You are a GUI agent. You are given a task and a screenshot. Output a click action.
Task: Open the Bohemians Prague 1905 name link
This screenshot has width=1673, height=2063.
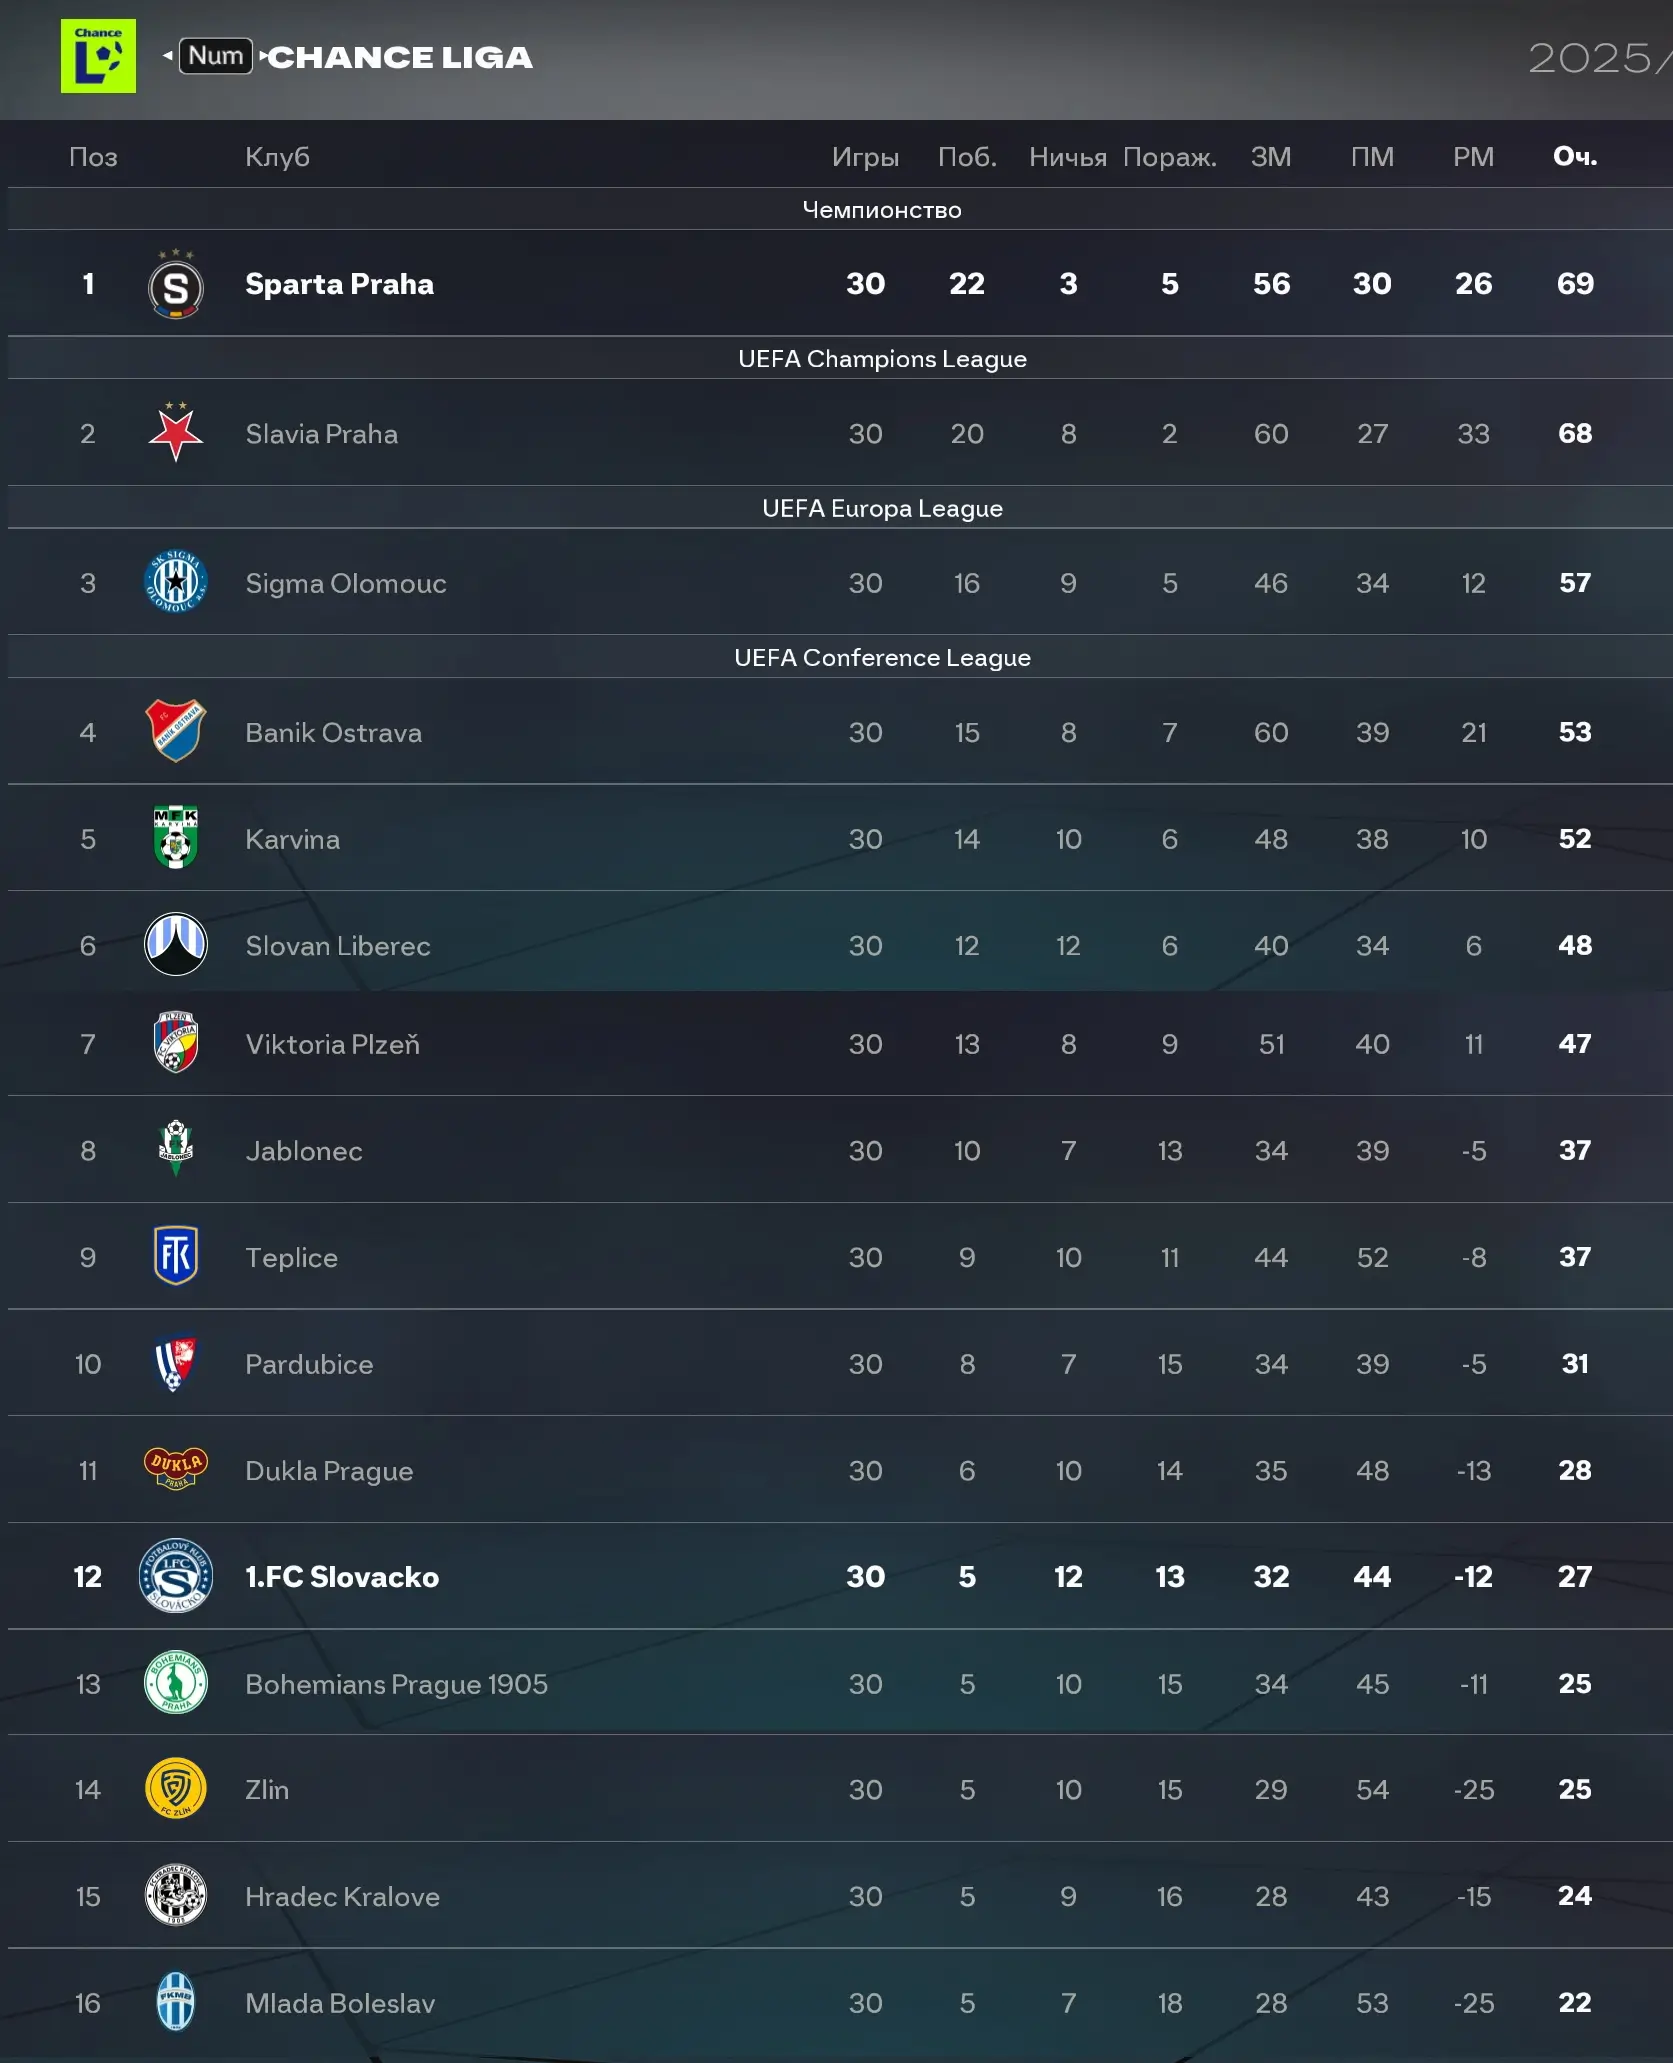click(x=396, y=1684)
